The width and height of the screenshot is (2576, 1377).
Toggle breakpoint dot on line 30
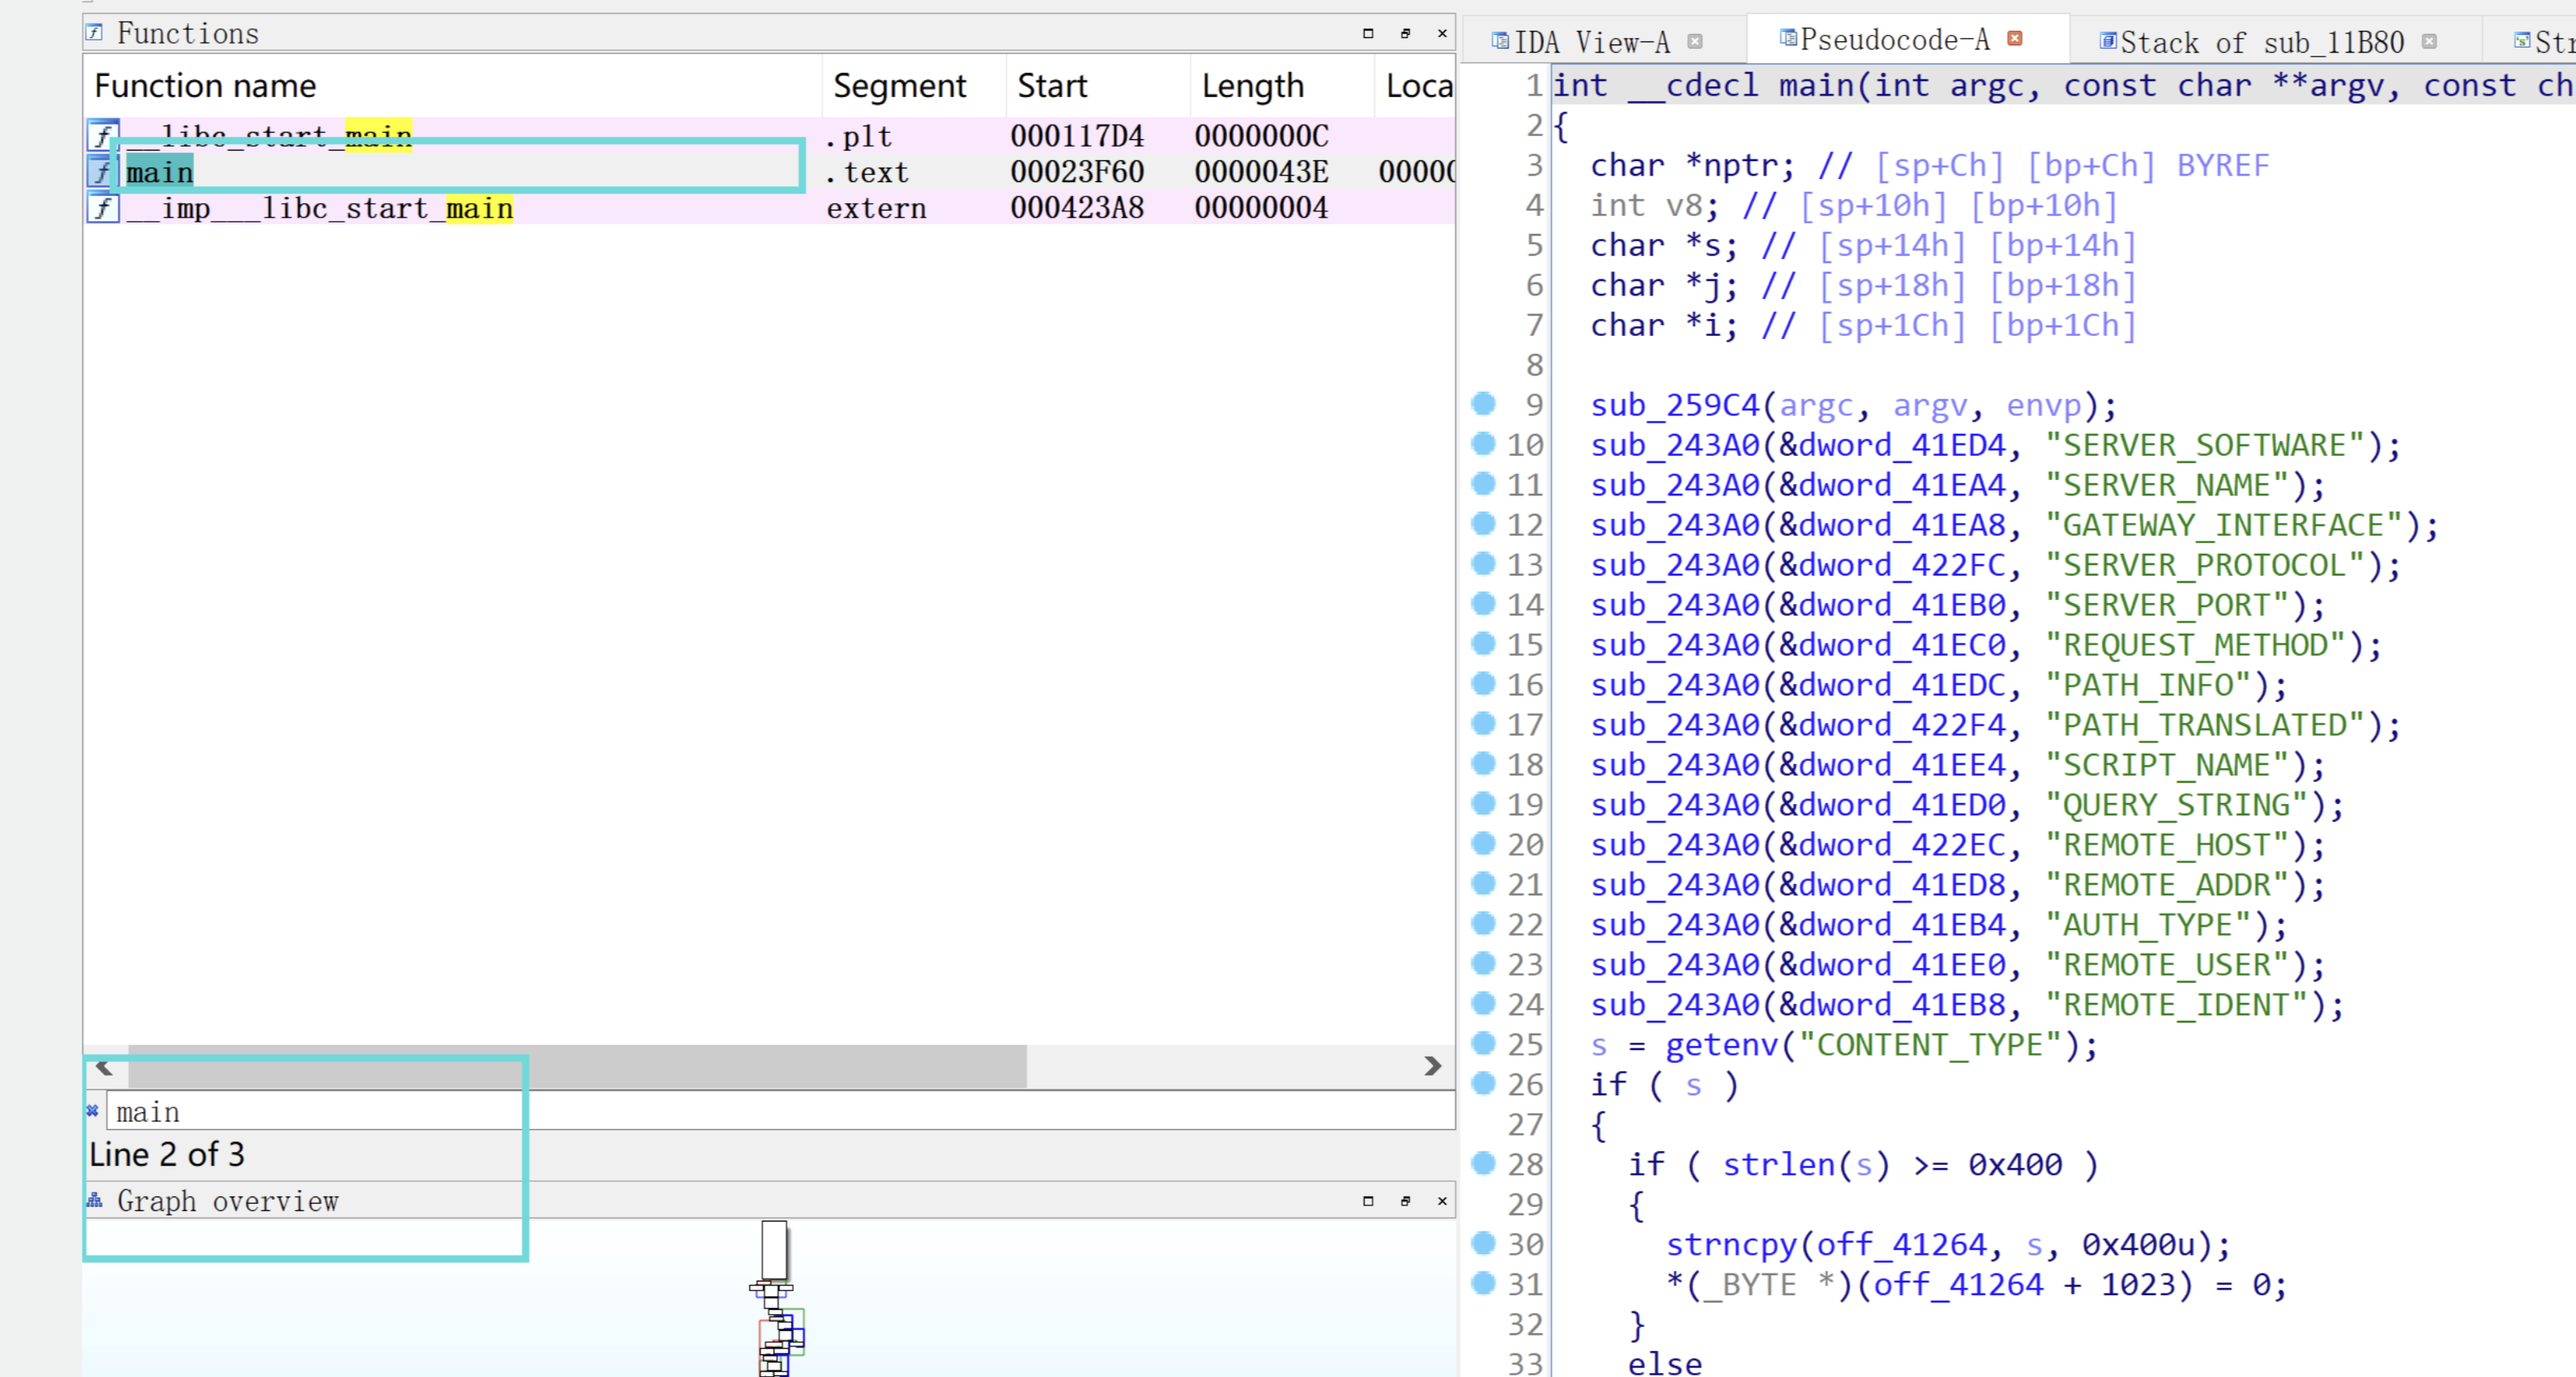point(1484,1243)
